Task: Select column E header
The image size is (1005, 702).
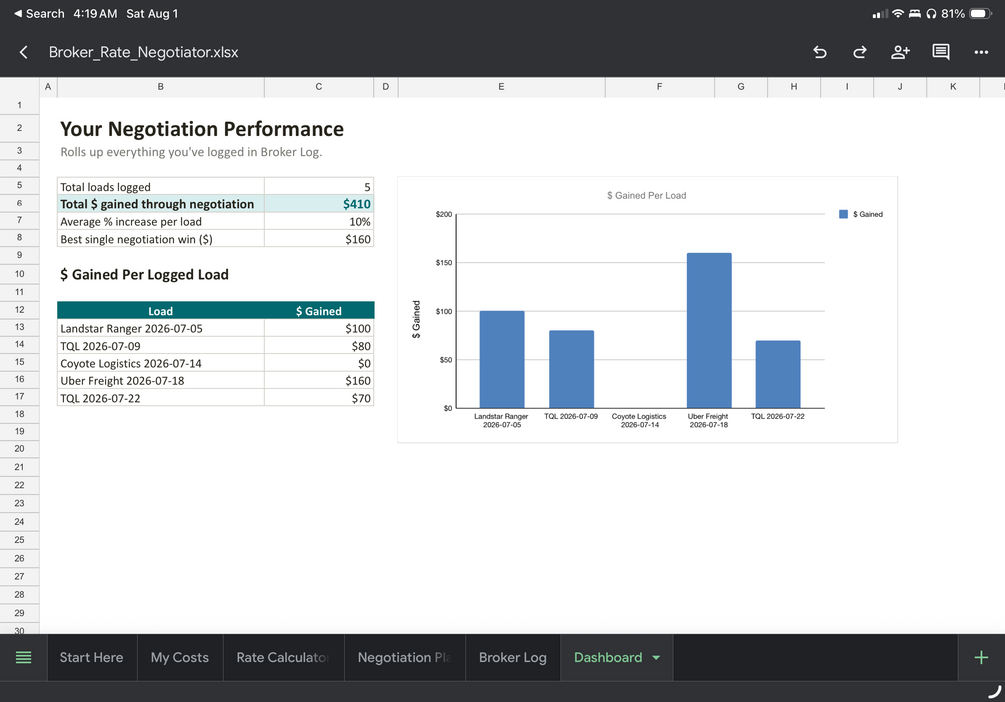Action: [x=501, y=87]
